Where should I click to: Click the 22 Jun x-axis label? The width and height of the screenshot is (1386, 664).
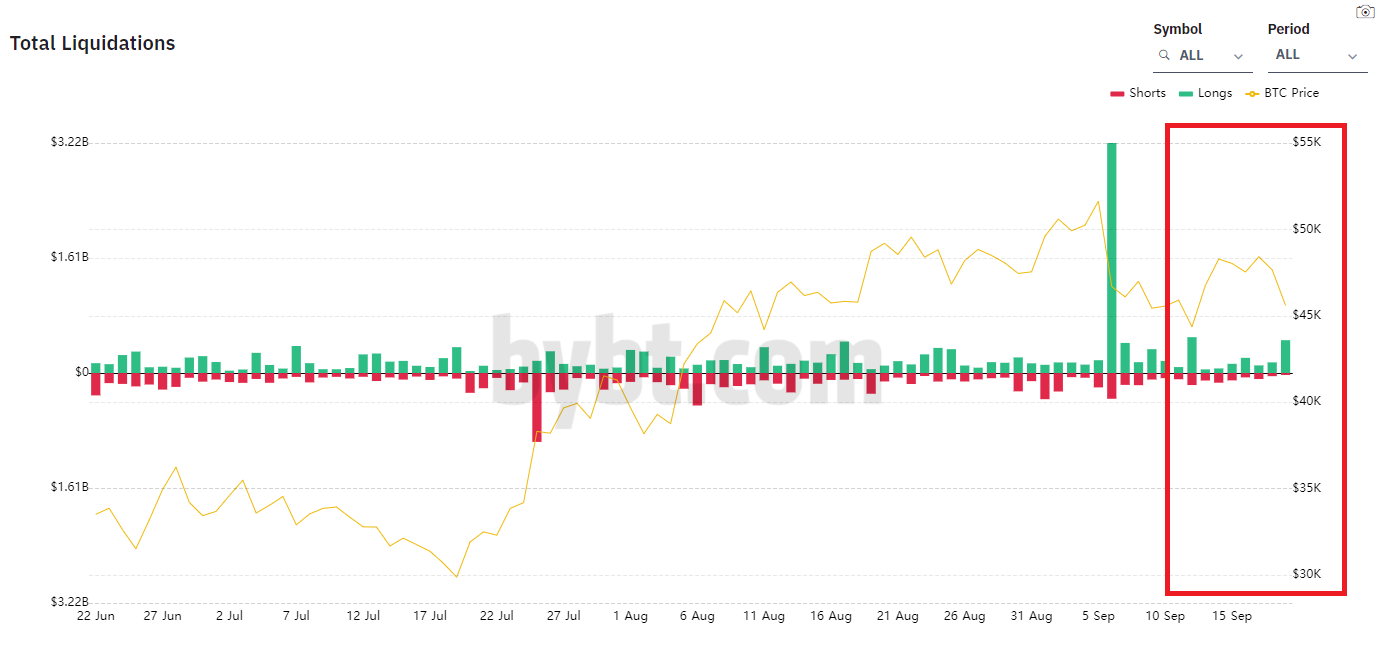tap(96, 616)
